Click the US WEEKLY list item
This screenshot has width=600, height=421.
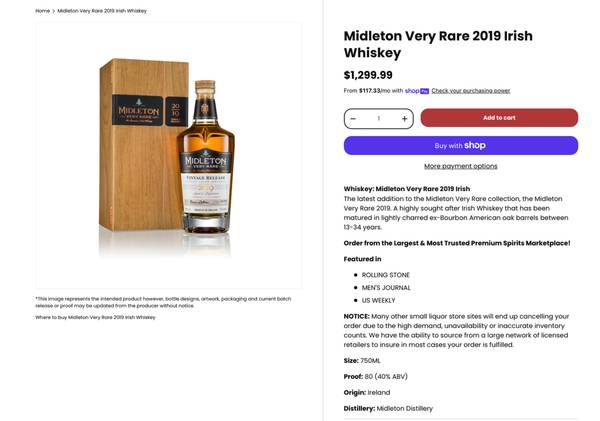[x=379, y=301]
